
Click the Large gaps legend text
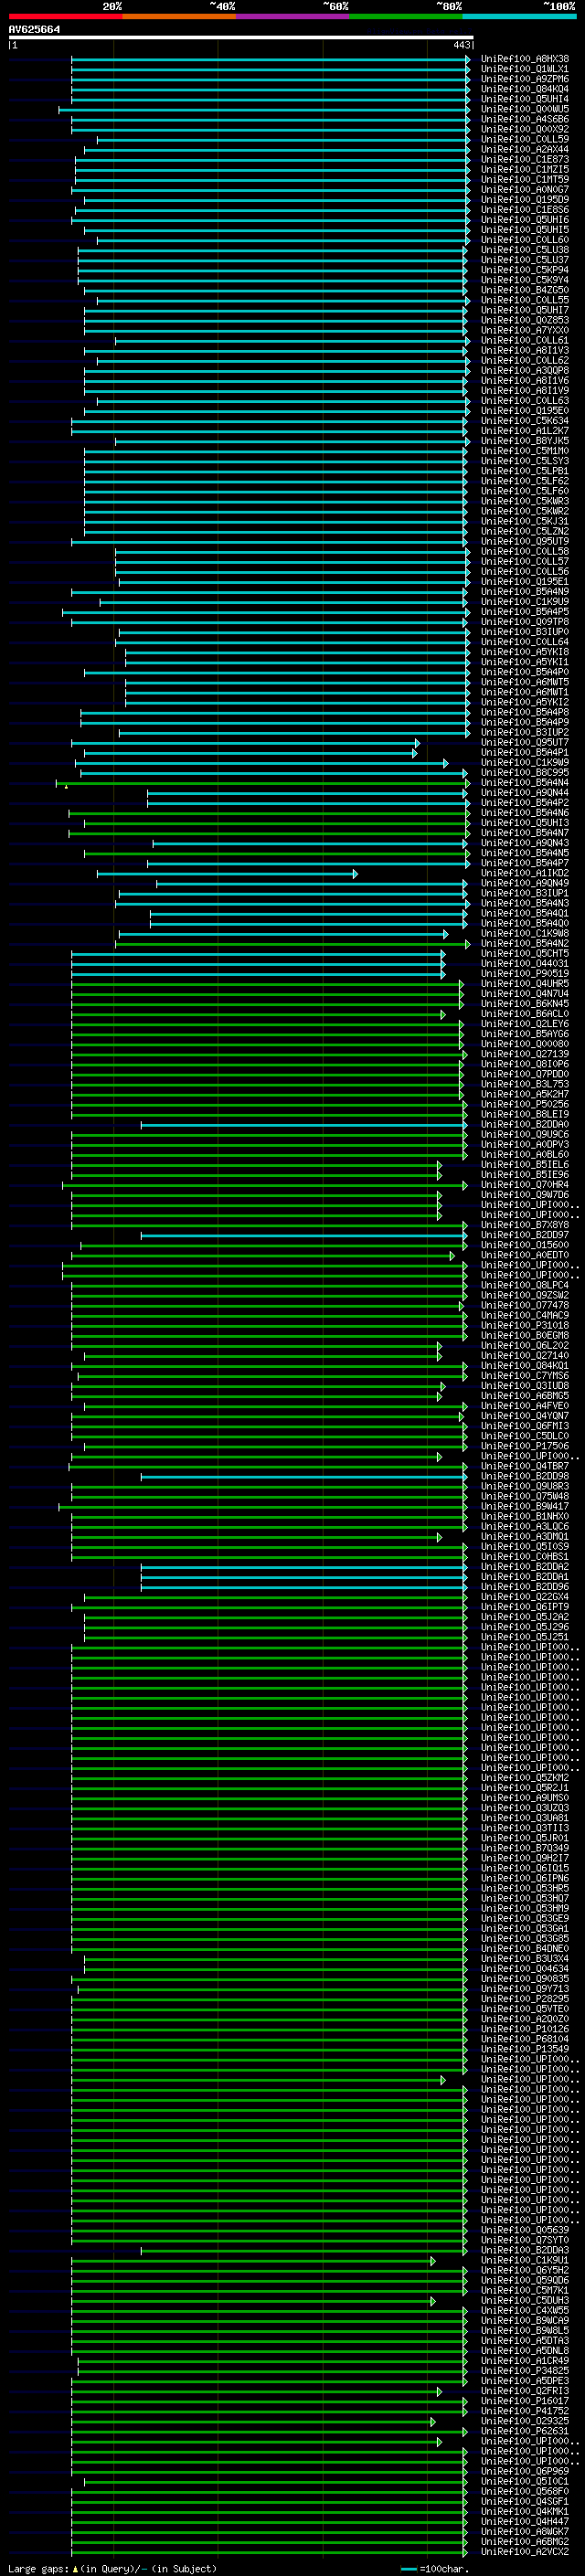coord(38,2568)
